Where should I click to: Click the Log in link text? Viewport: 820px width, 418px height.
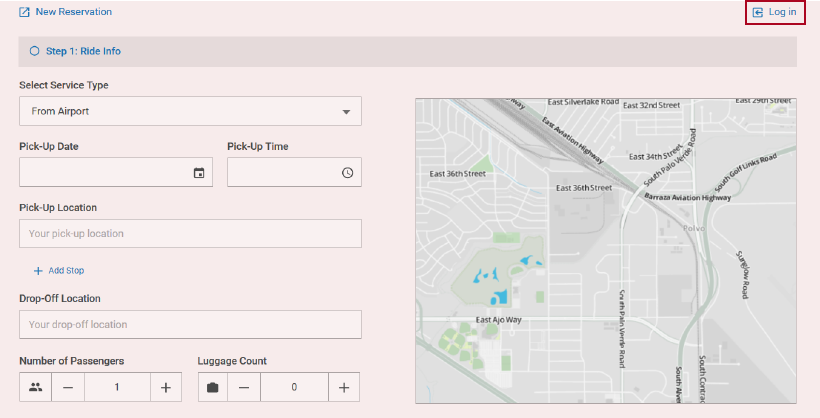[782, 12]
